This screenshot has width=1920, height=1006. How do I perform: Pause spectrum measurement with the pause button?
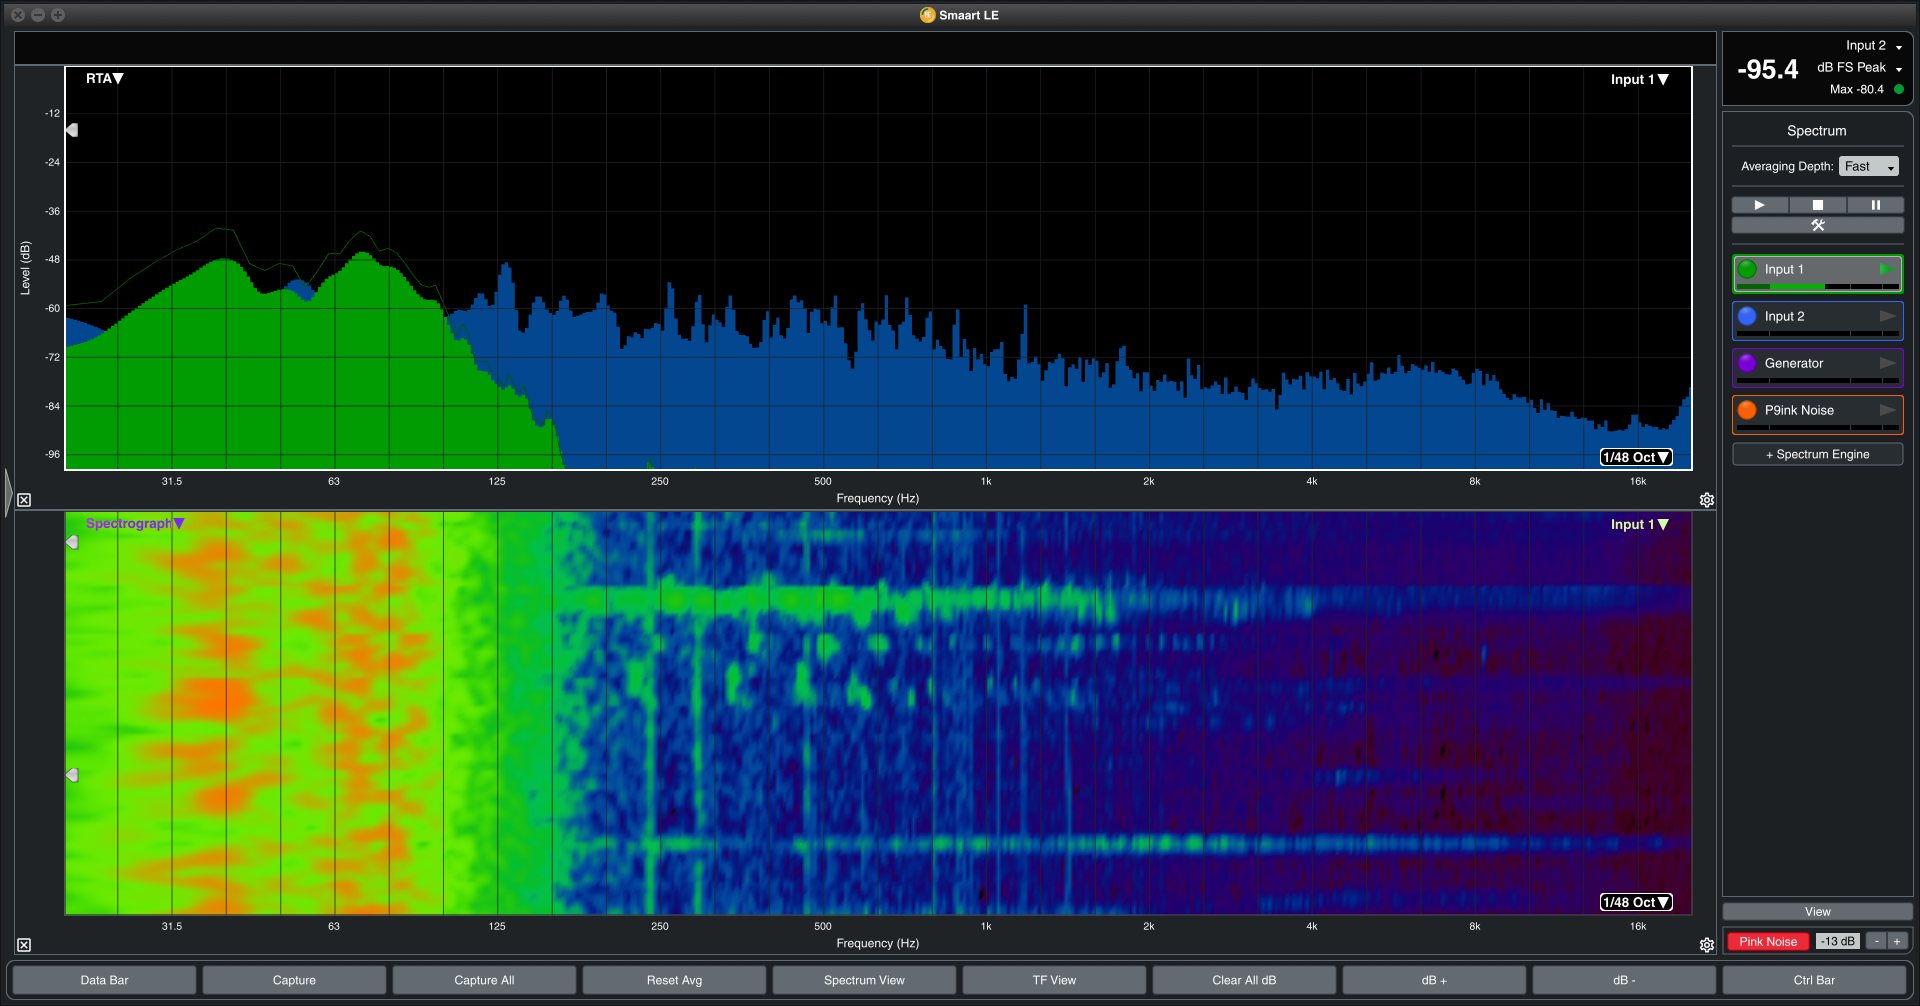(1875, 205)
